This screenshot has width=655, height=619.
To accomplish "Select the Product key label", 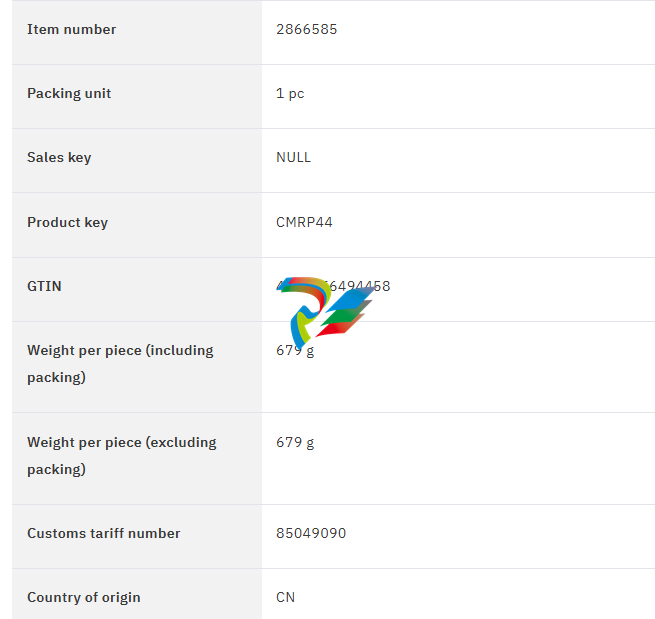I will 67,222.
